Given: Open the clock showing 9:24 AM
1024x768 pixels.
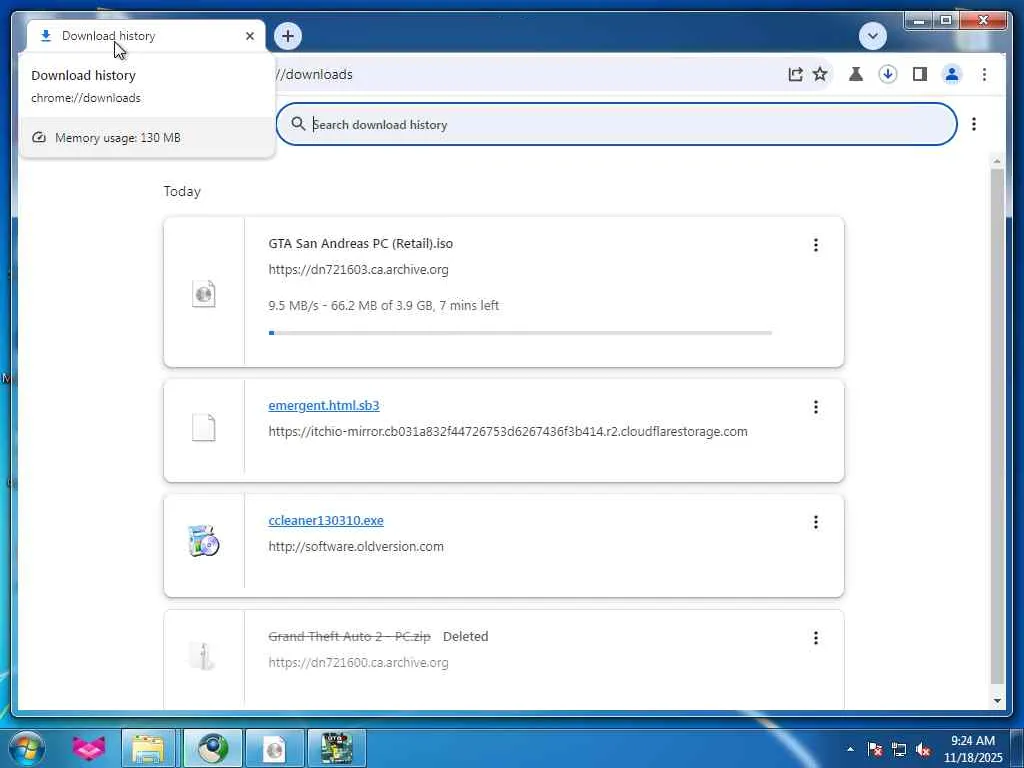Looking at the screenshot, I should tap(973, 749).
